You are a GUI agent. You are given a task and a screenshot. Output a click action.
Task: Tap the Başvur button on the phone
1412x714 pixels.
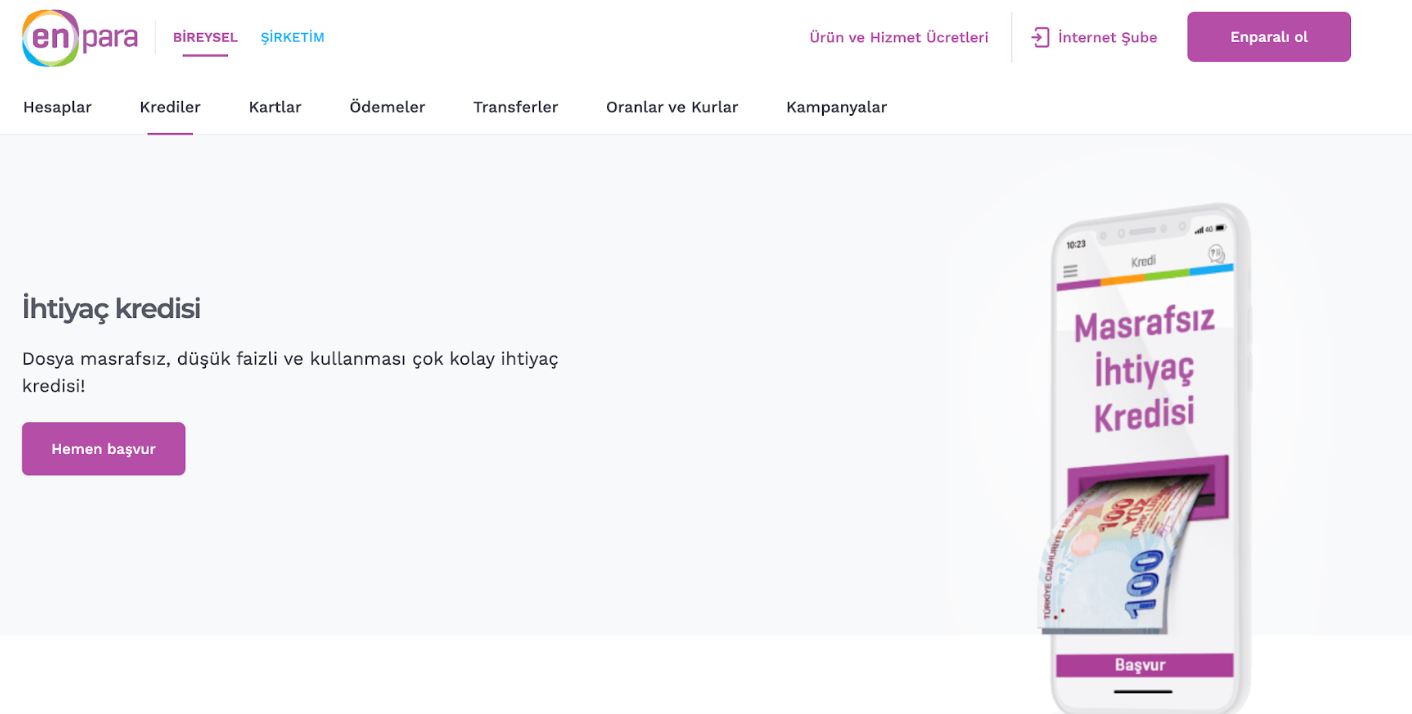(1142, 665)
